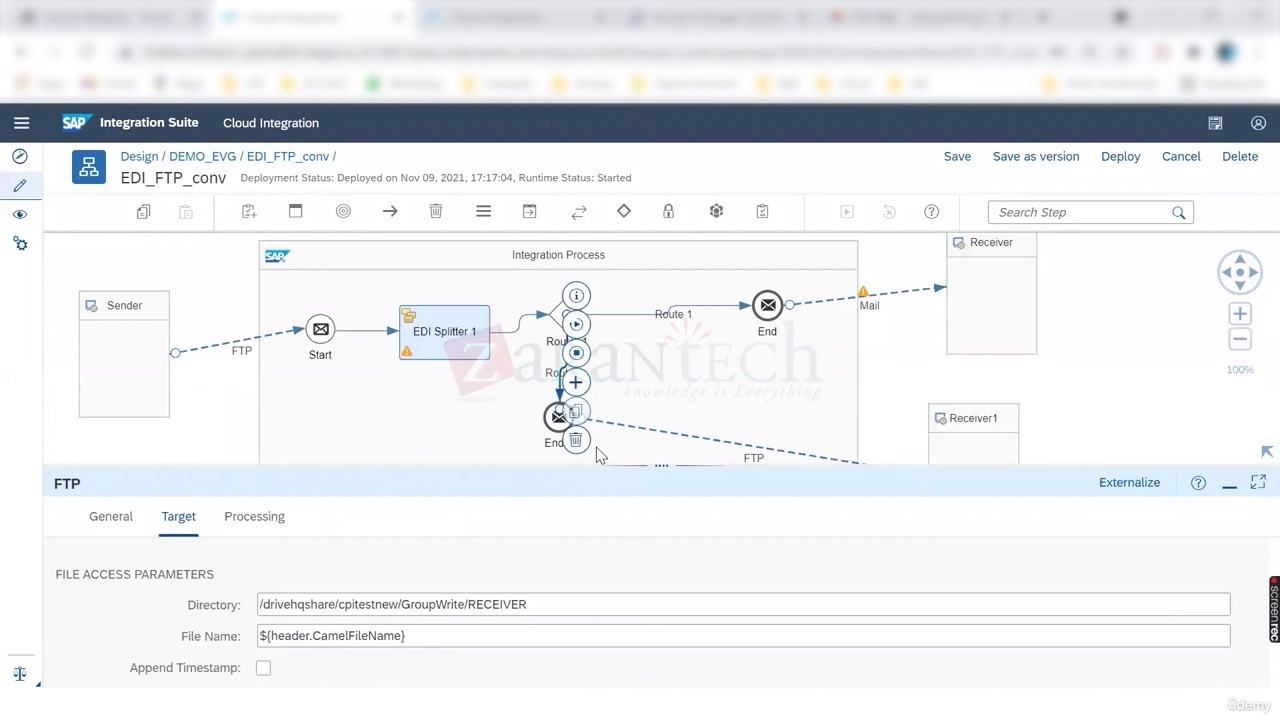Open the Persistence cube palette icon
1280x720 pixels.
point(716,212)
